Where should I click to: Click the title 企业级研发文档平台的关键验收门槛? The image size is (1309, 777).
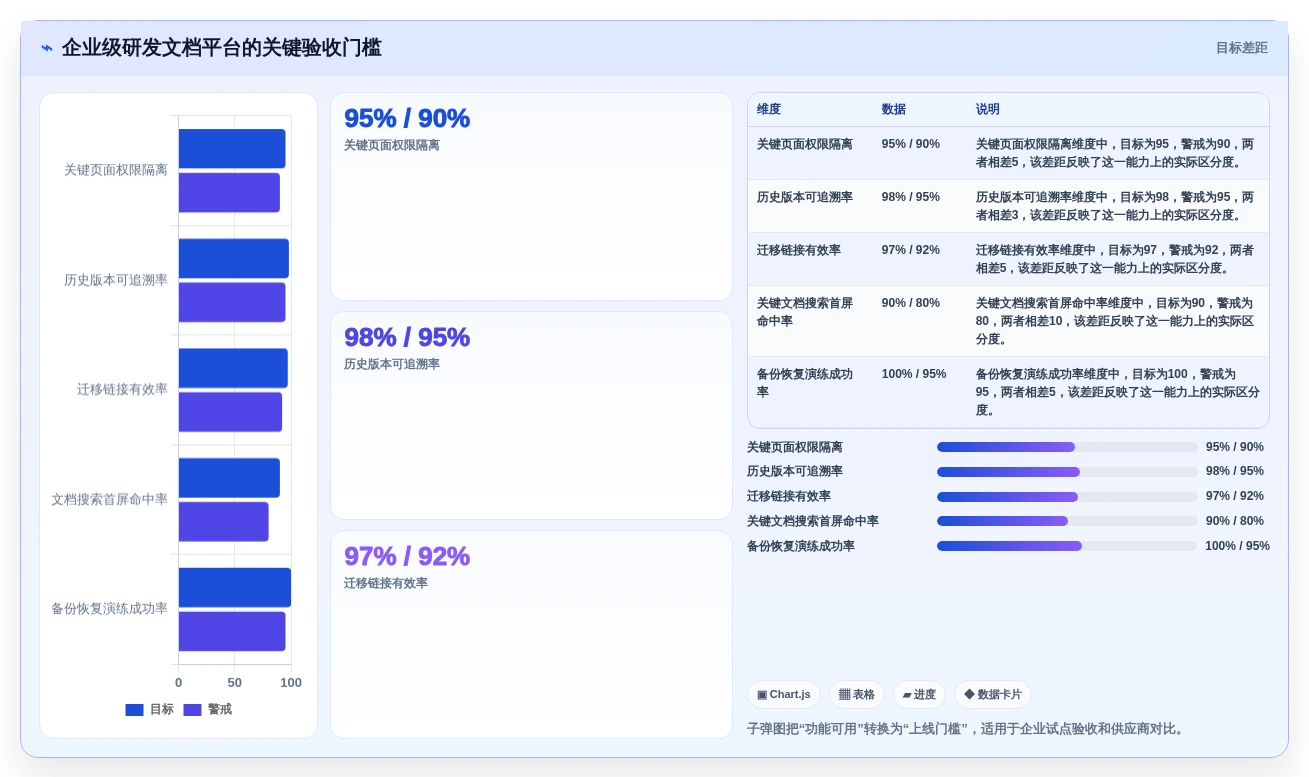221,48
